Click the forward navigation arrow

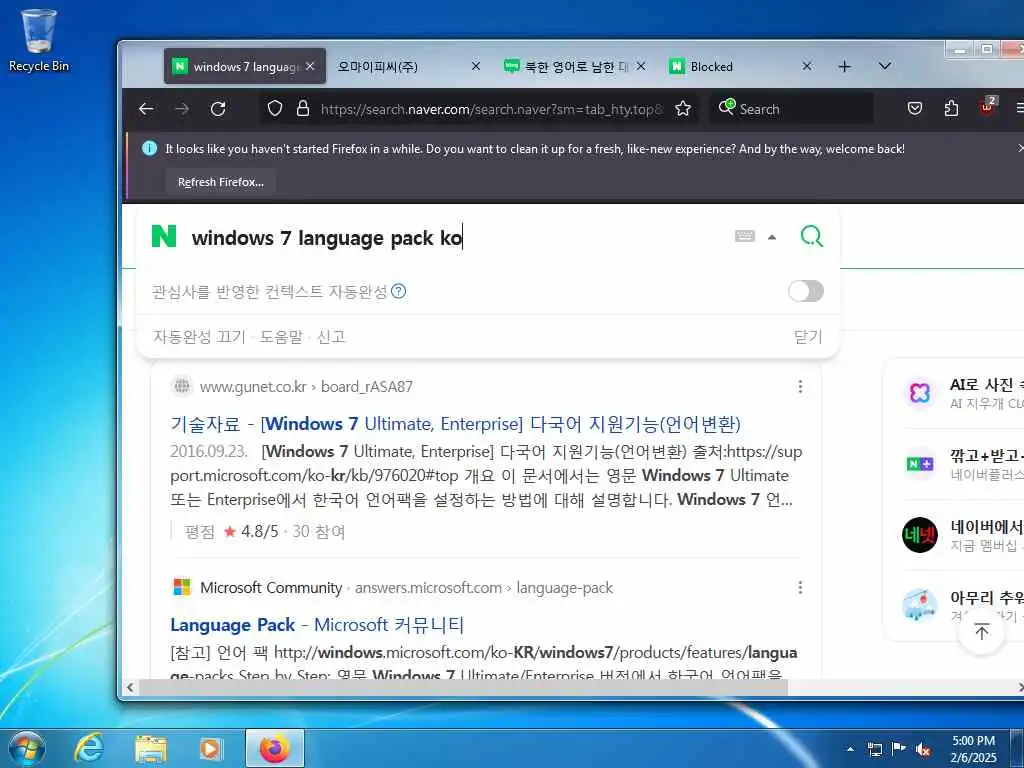pyautogui.click(x=182, y=109)
